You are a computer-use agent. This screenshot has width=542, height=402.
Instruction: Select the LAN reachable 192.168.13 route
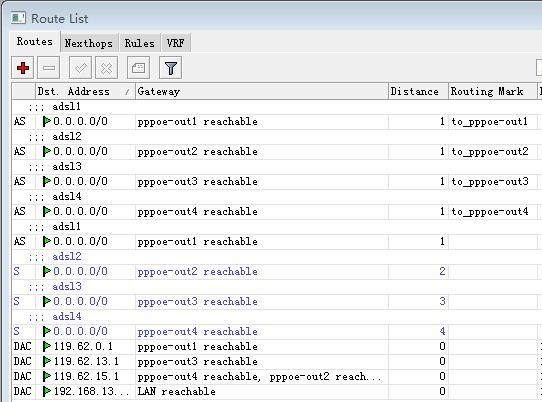pos(277,391)
